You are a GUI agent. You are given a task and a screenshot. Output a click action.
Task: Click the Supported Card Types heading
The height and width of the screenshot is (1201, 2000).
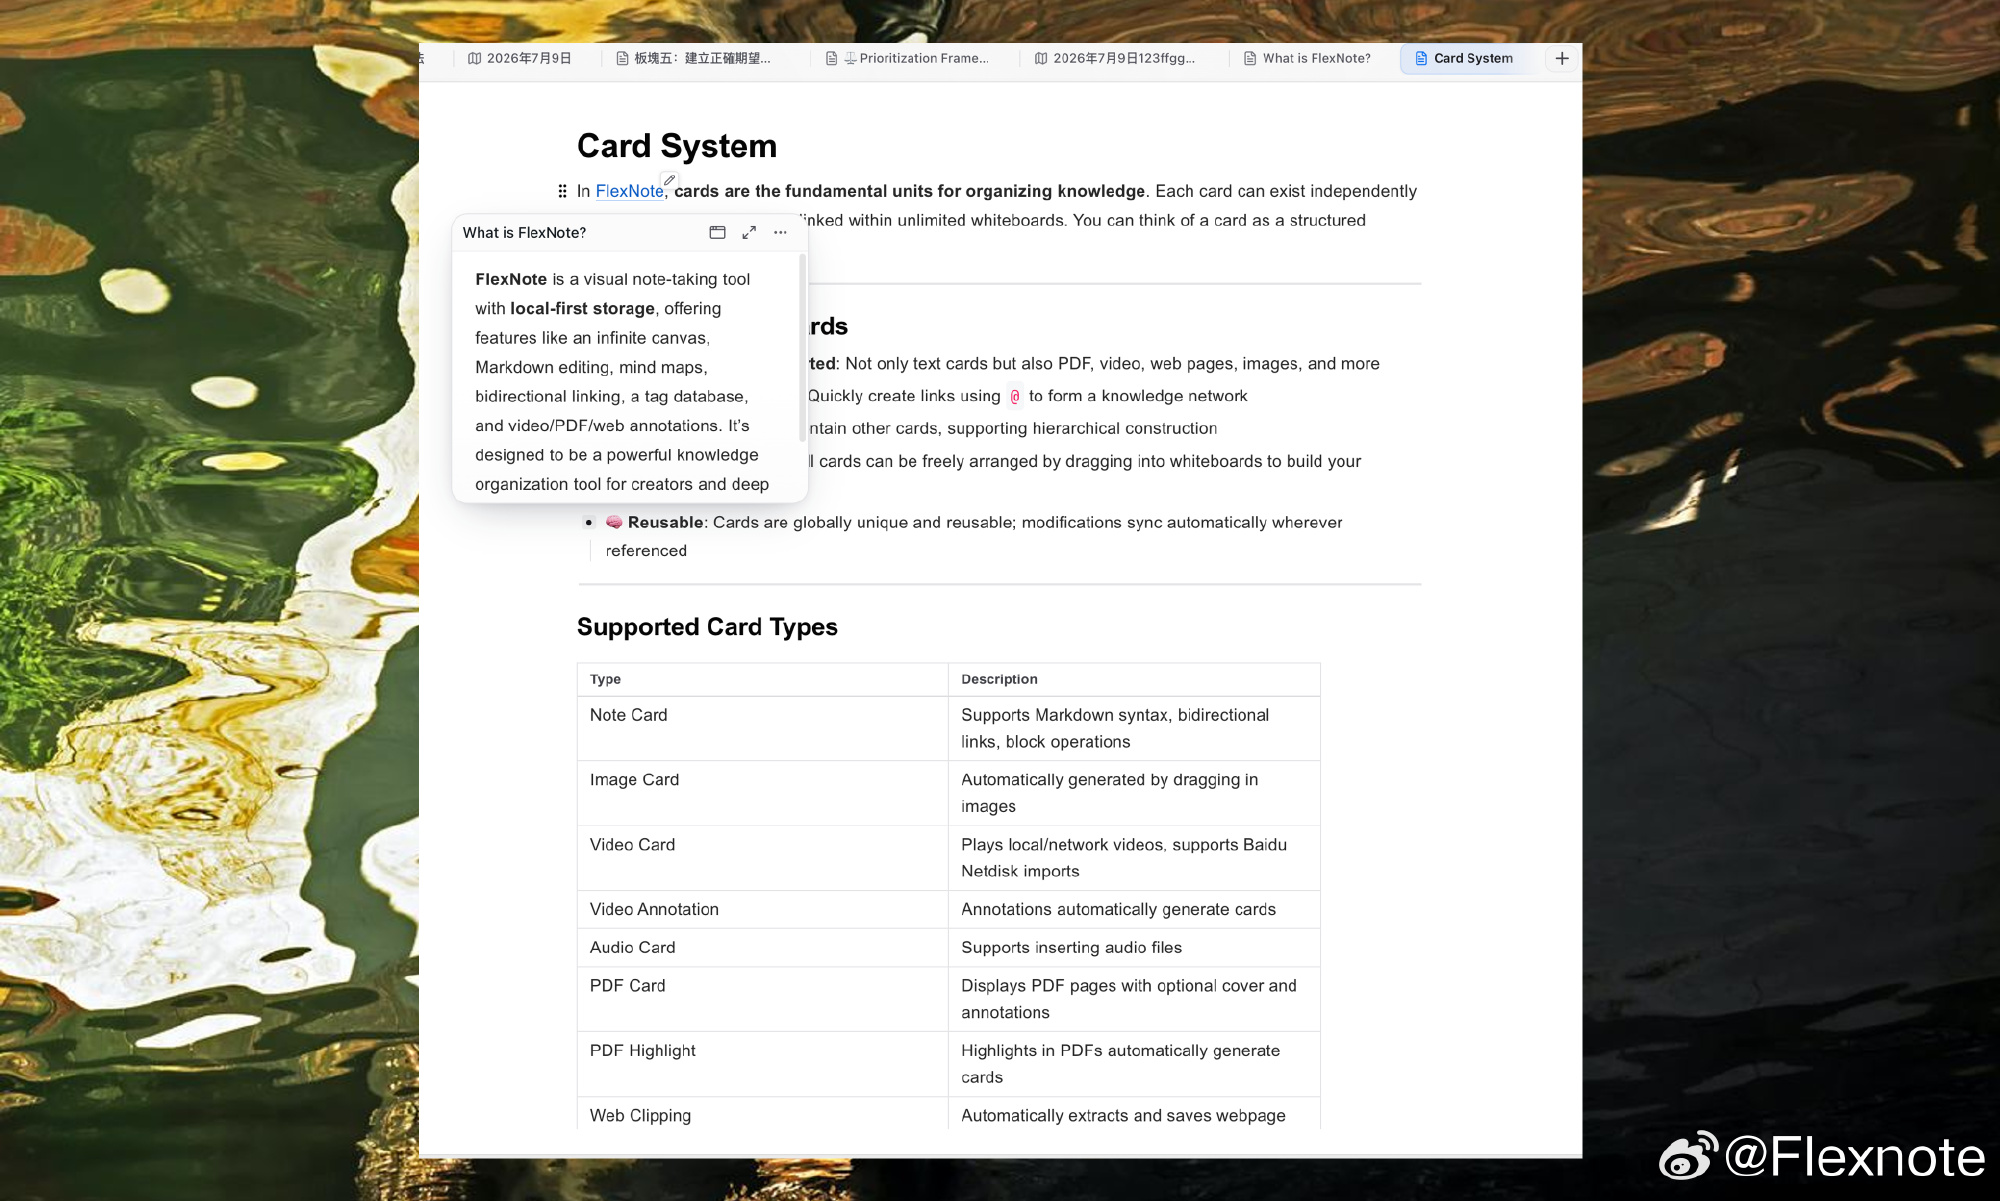point(707,627)
